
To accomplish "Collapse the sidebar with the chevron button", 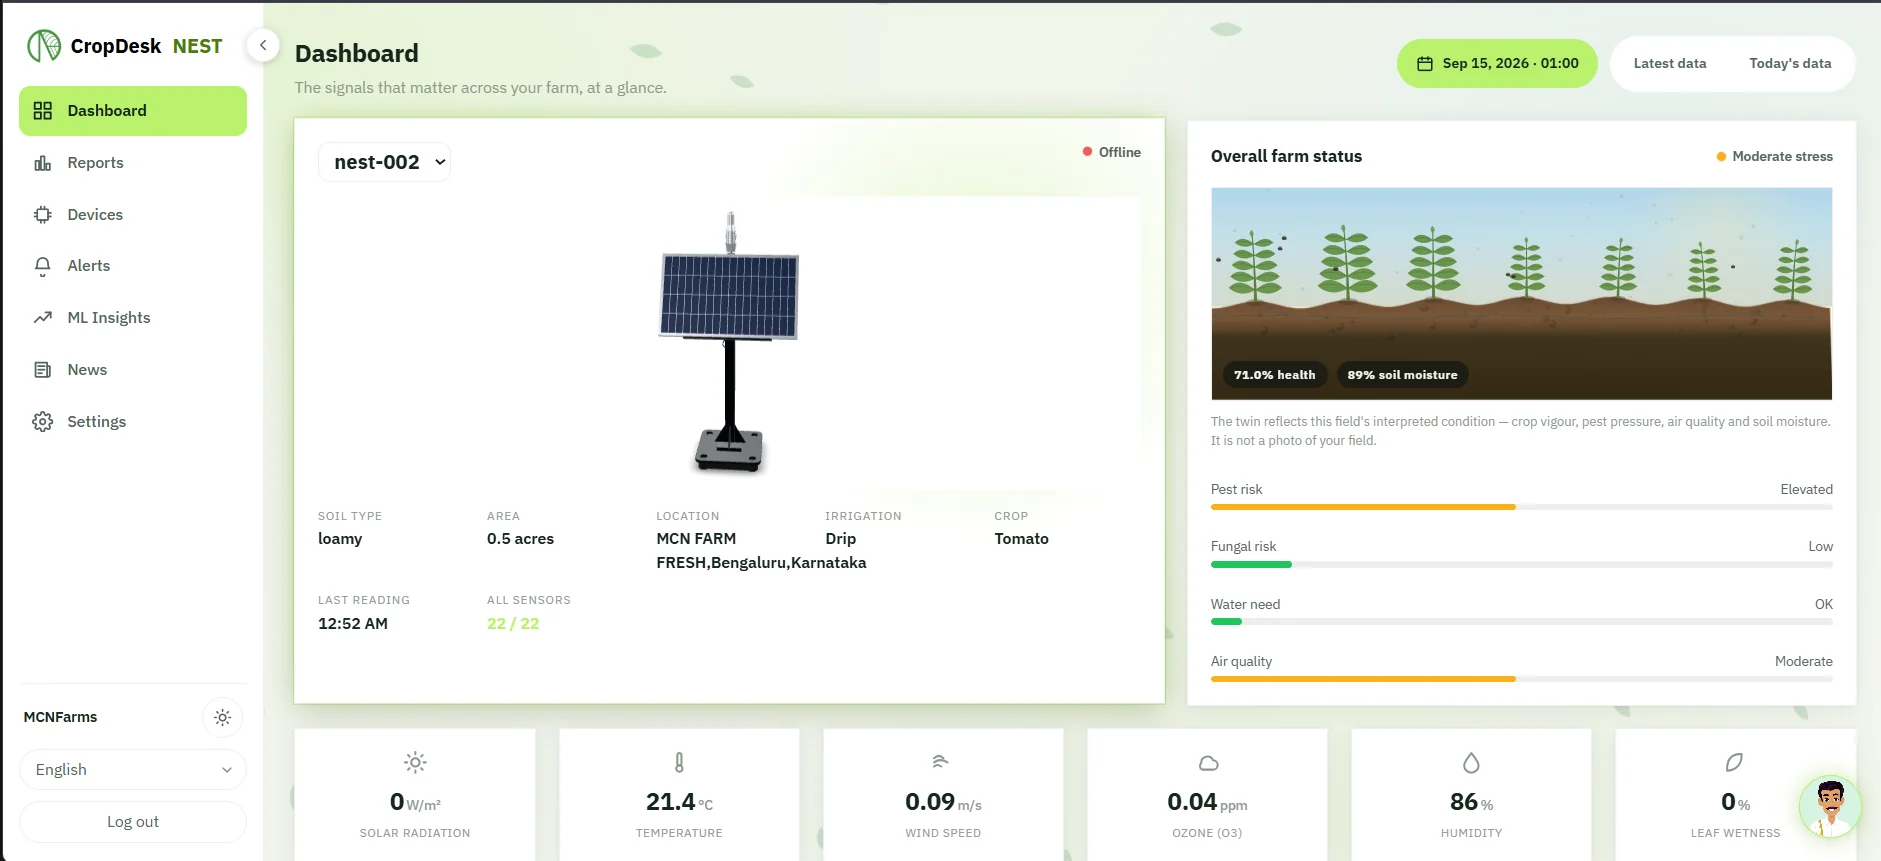I will coord(263,45).
